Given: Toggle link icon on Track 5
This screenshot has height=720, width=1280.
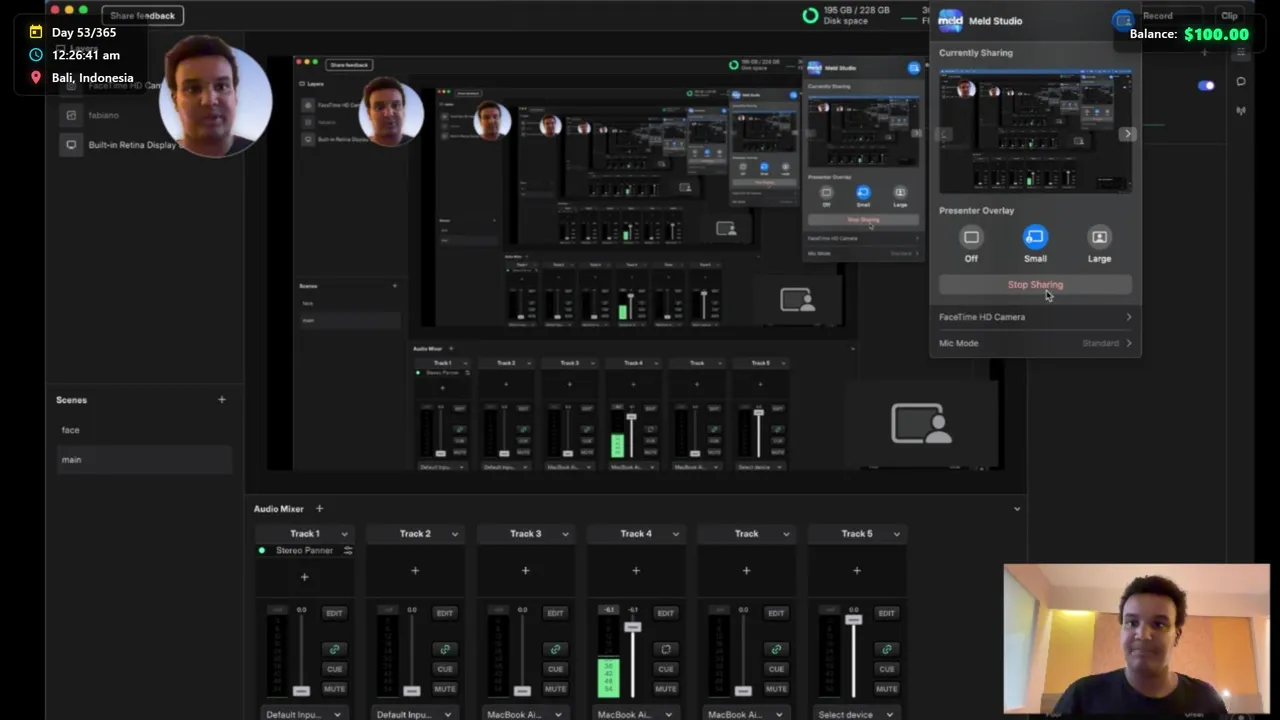Looking at the screenshot, I should [x=886, y=649].
